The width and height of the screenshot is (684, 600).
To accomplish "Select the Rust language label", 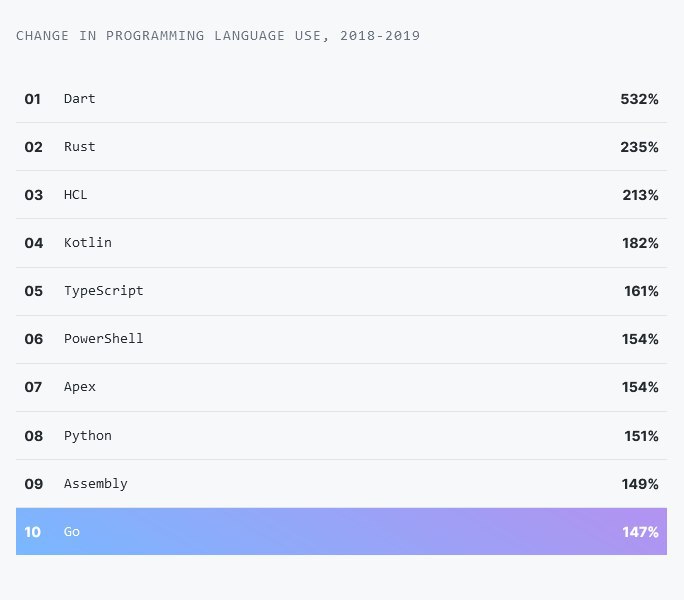I will 80,146.
